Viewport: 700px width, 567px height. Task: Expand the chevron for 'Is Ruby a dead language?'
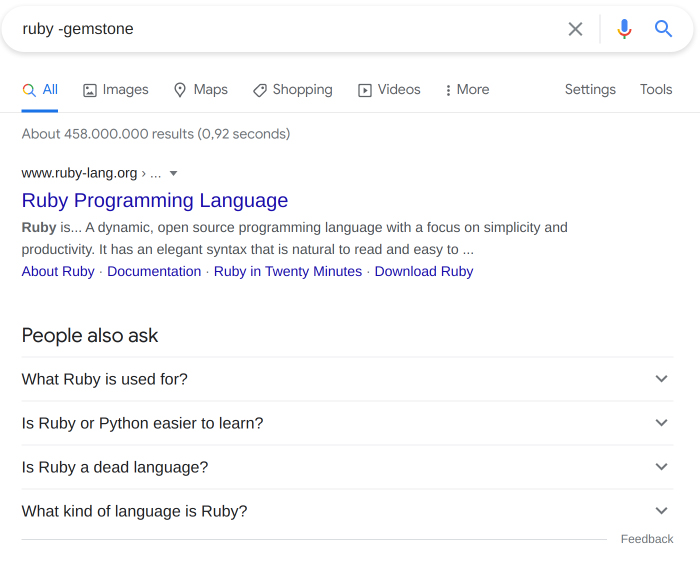(661, 467)
